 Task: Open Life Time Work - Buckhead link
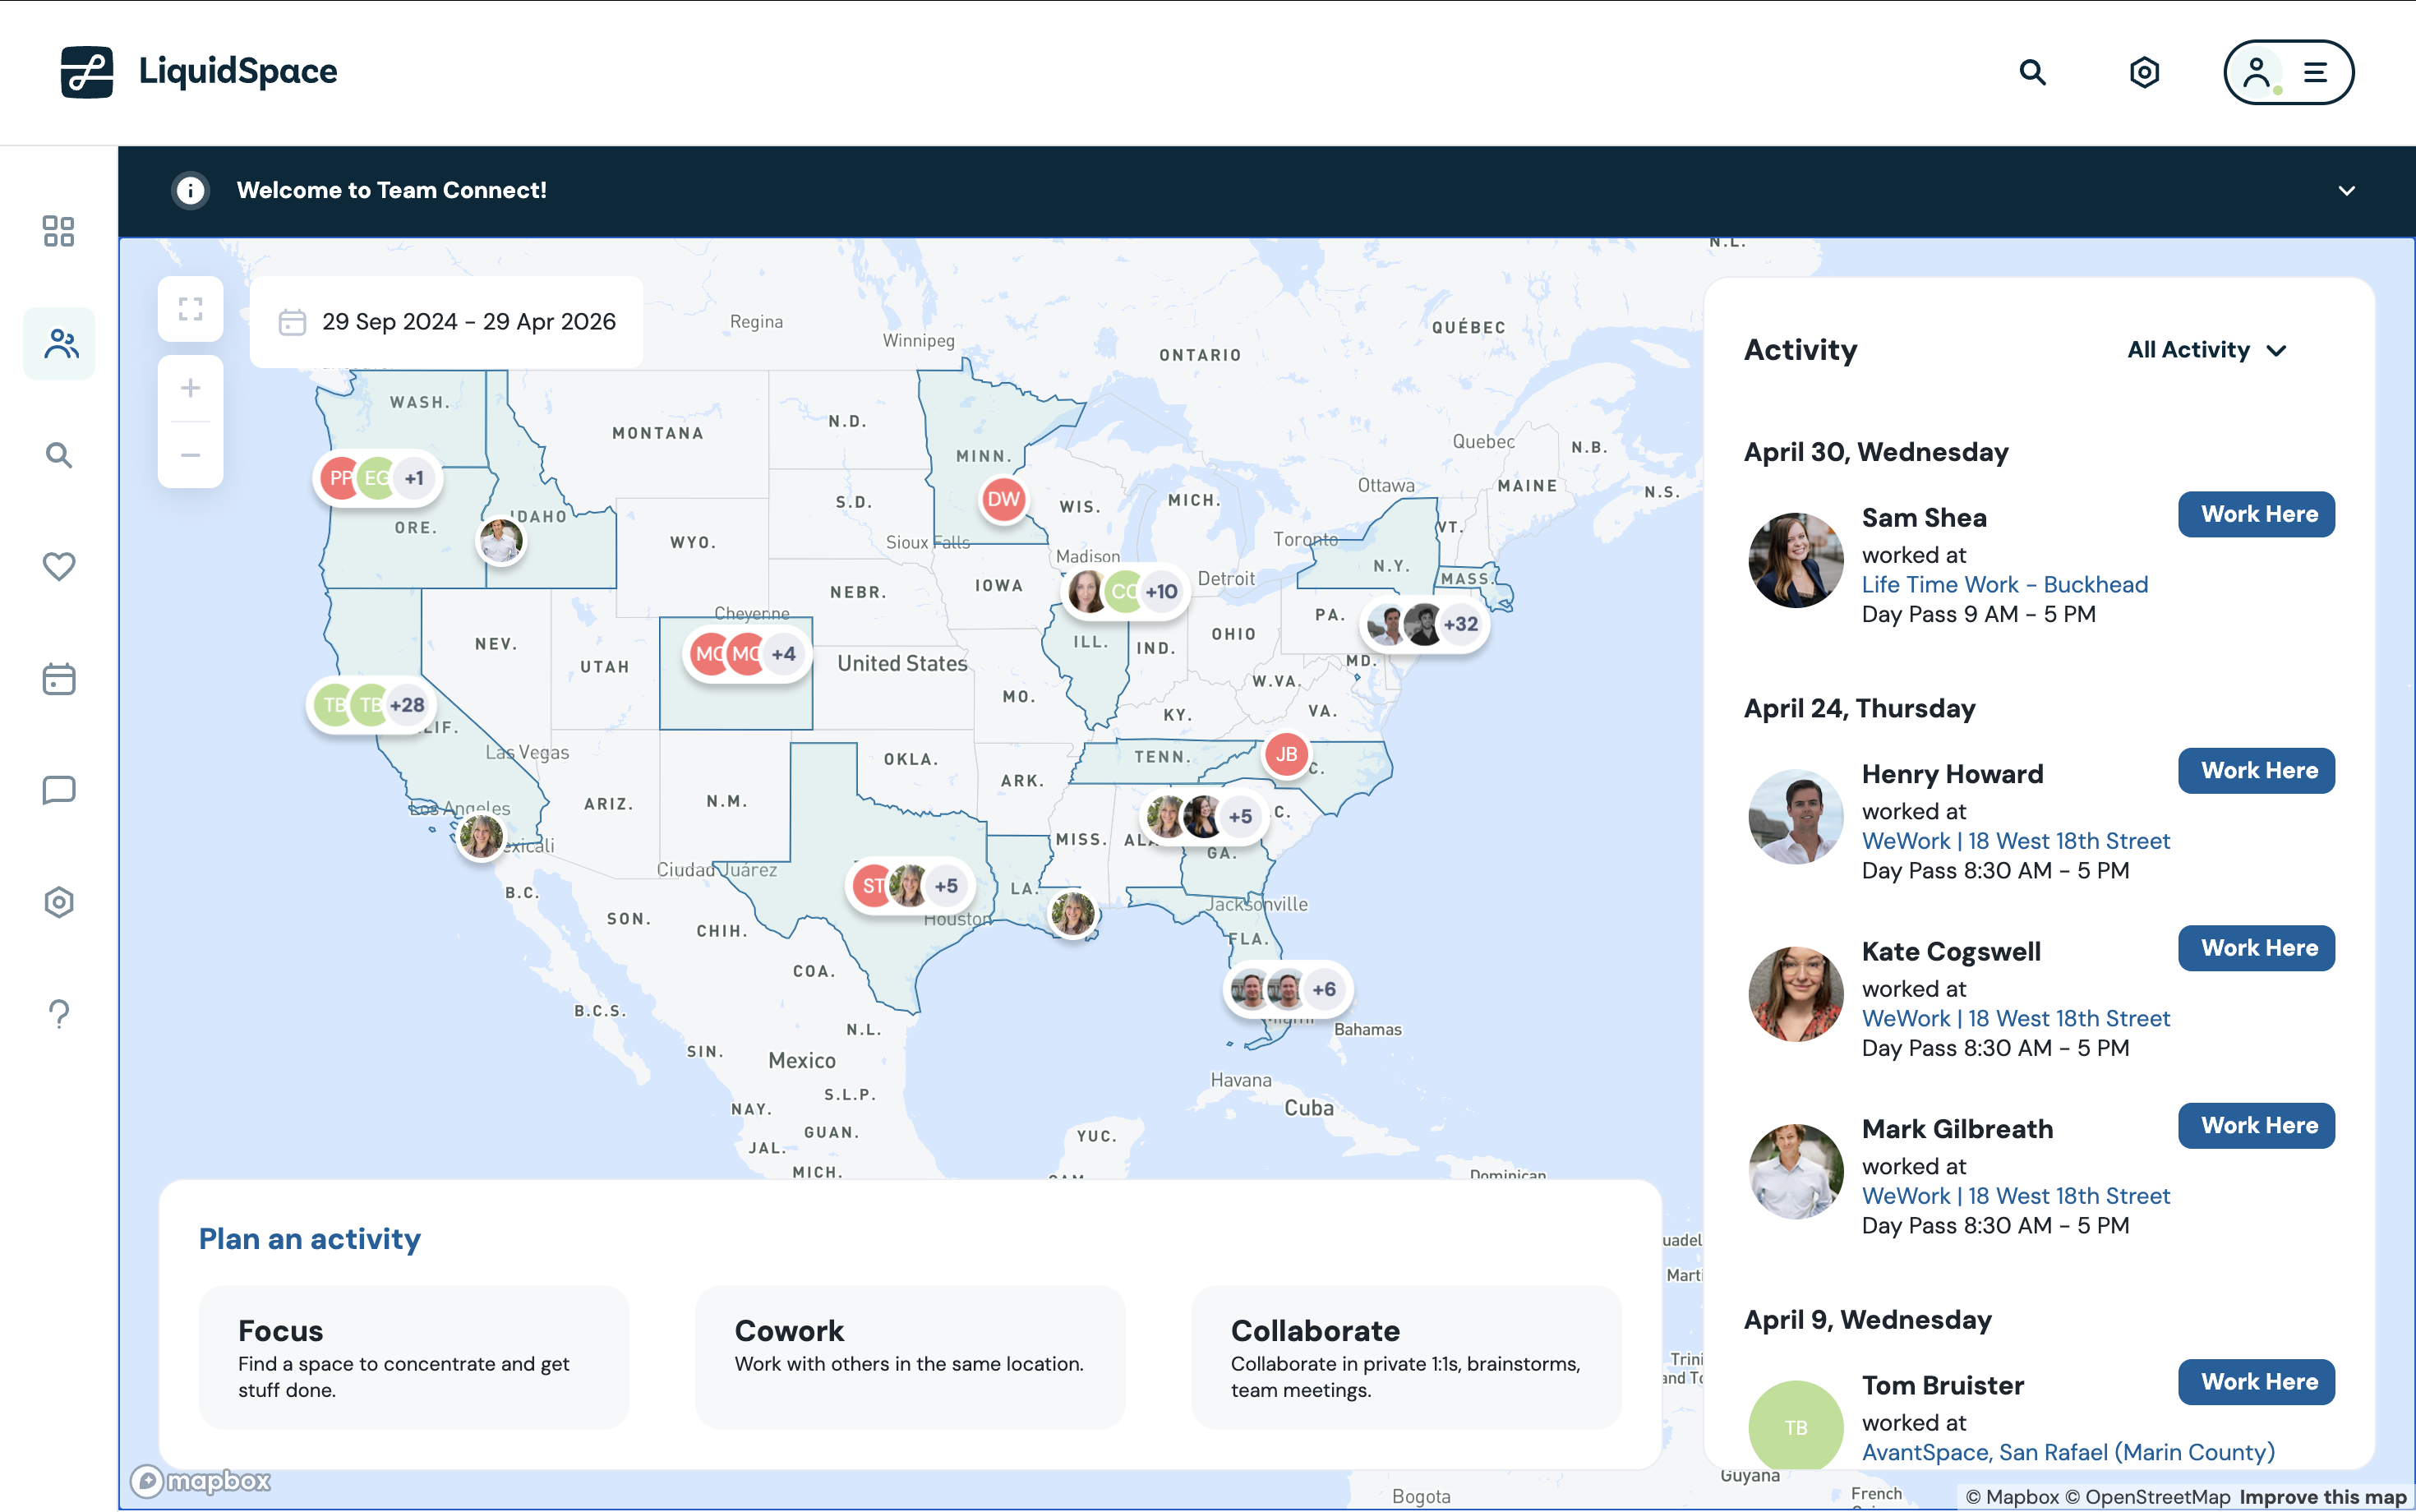point(2004,584)
